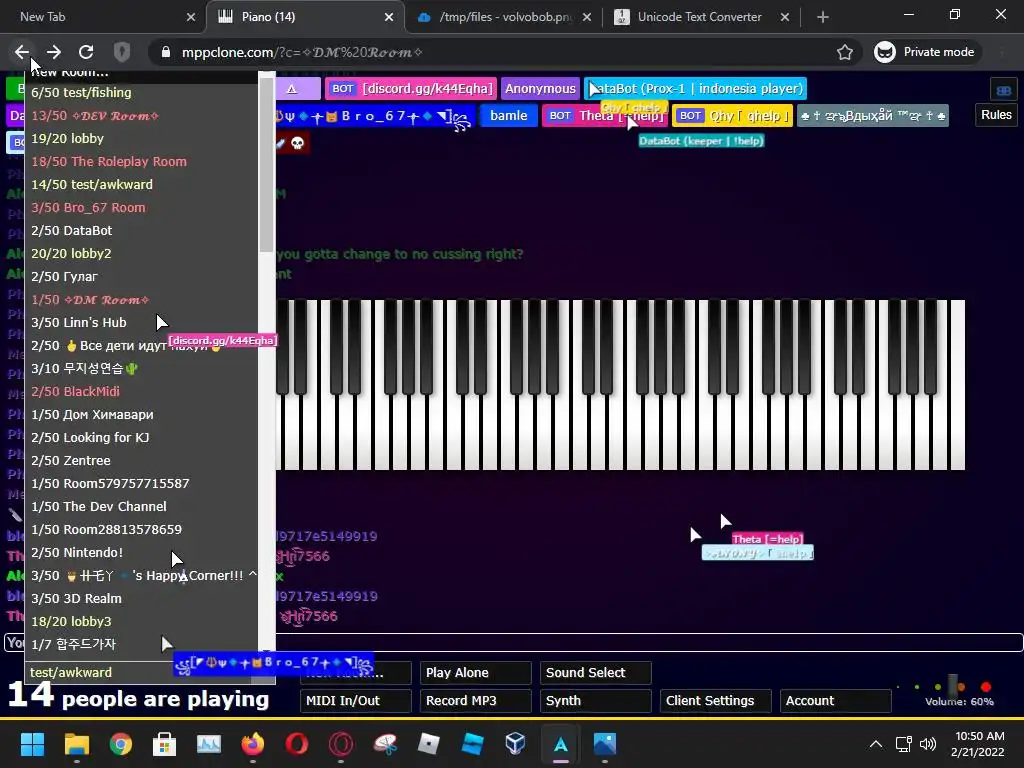Screen dimensions: 1024x768
Task: Join the Bro_67 Room
Action: coord(142,208)
